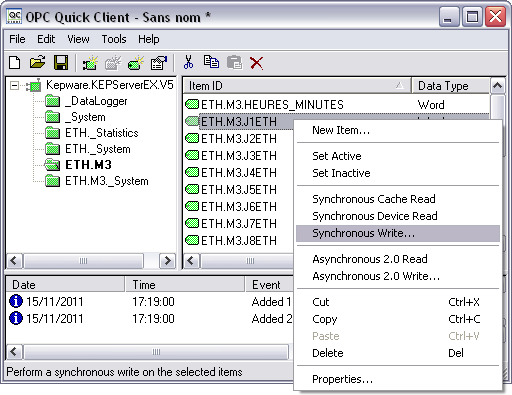This screenshot has height=395, width=512.
Task: Choose Asynchronous 2.0 Read
Action: tap(398, 259)
